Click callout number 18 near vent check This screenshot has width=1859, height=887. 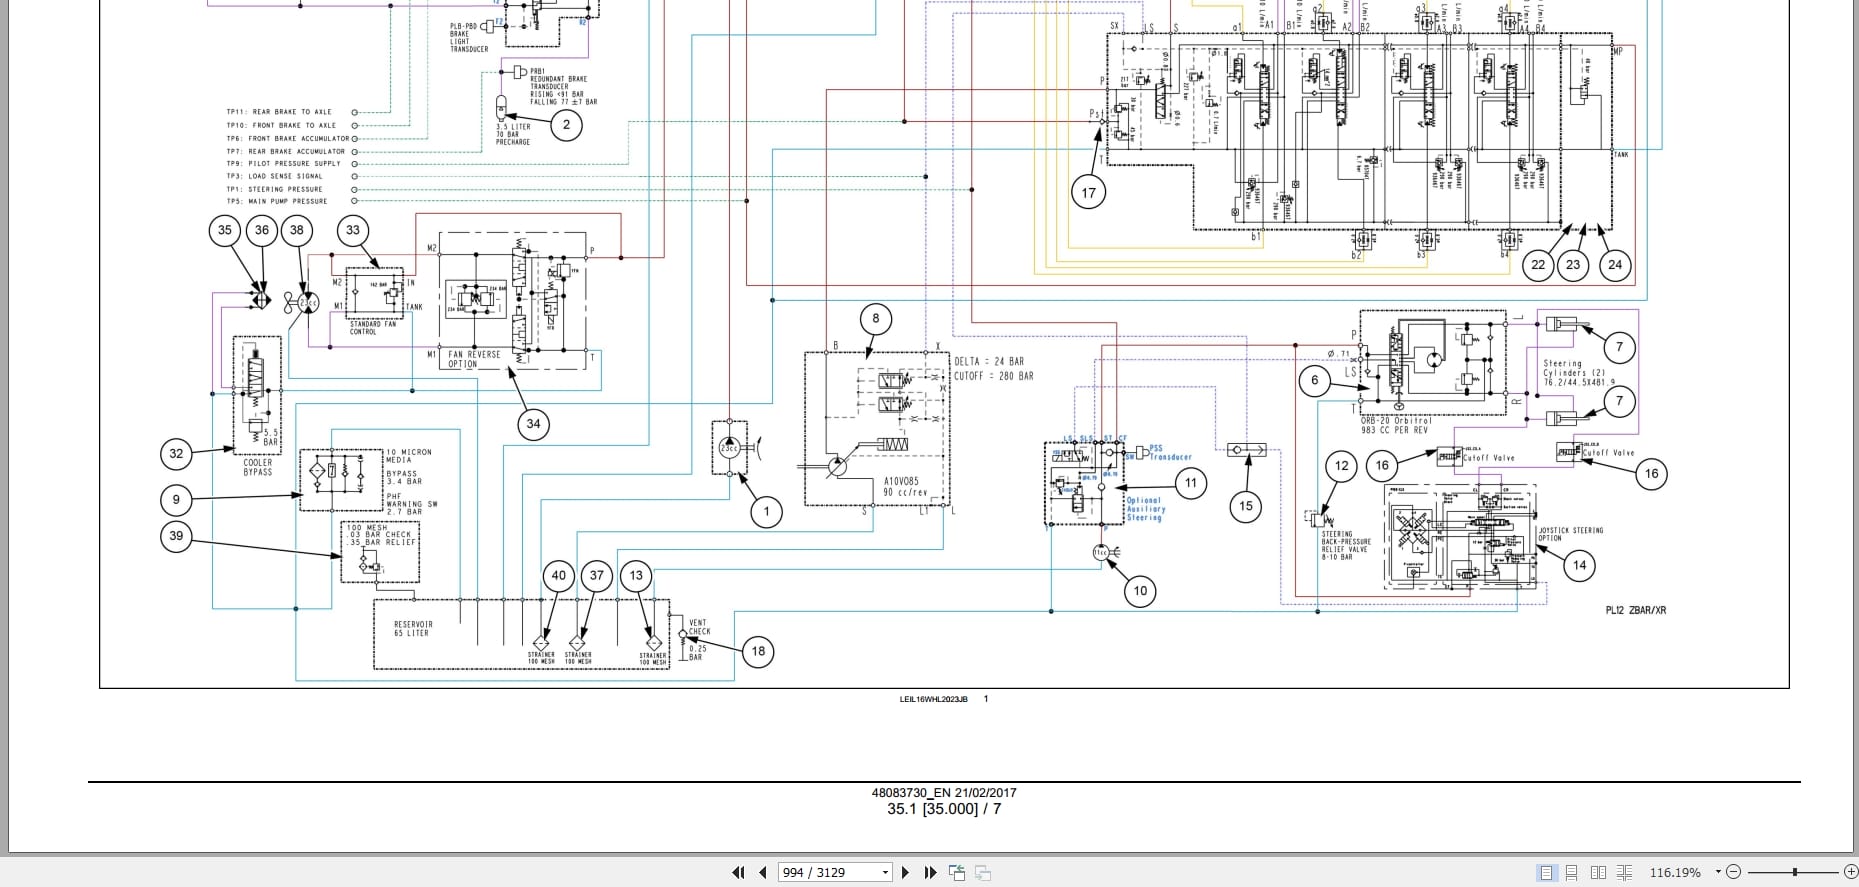pos(758,651)
